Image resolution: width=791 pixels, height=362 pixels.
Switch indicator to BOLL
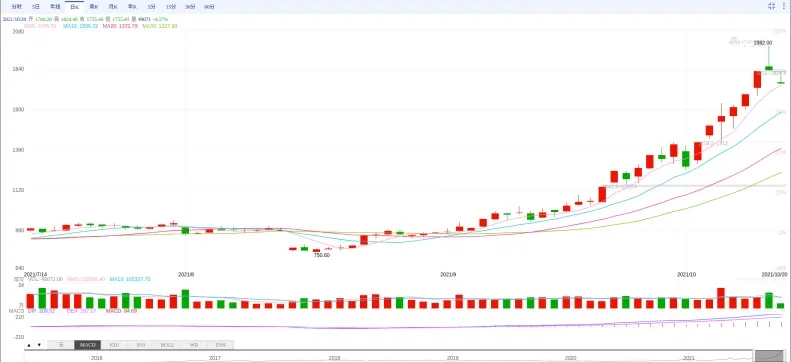pos(167,345)
